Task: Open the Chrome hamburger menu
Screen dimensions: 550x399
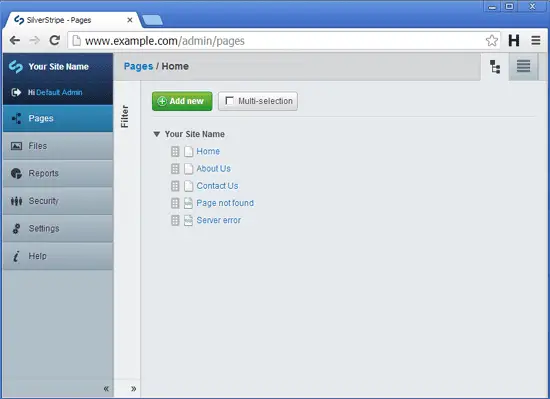Action: [x=536, y=41]
